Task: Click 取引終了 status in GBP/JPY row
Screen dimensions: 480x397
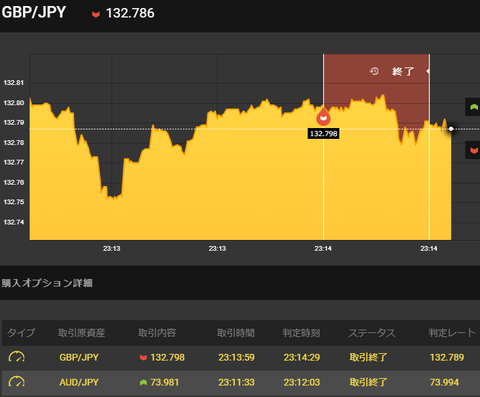Action: click(368, 357)
